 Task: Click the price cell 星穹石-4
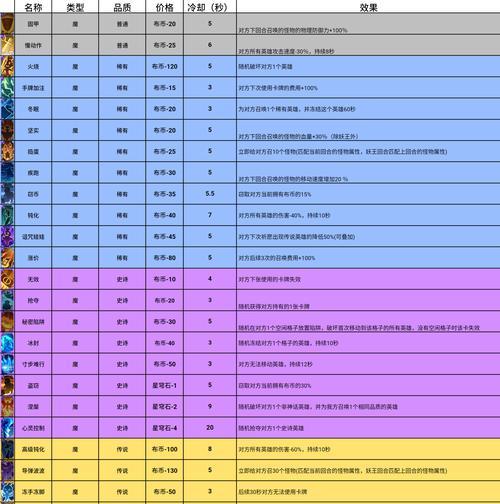(165, 428)
